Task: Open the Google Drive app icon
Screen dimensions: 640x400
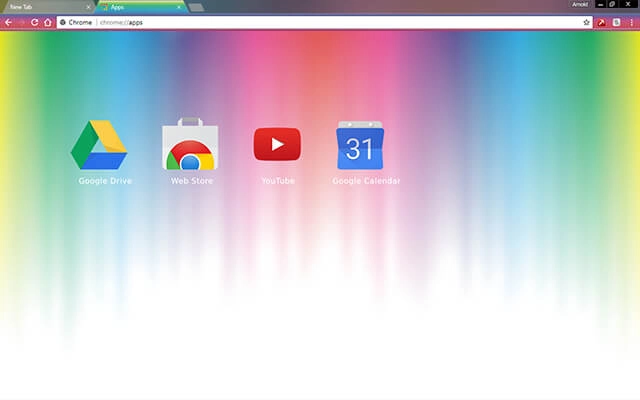Action: 99,145
